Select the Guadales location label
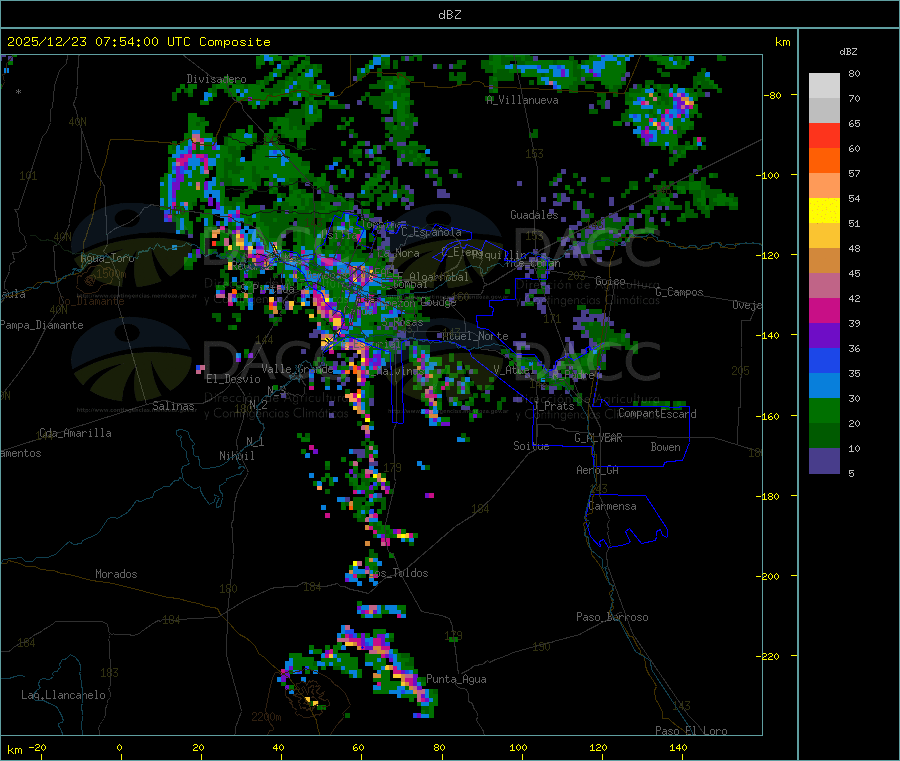Viewport: 900px width, 761px height. (x=534, y=215)
